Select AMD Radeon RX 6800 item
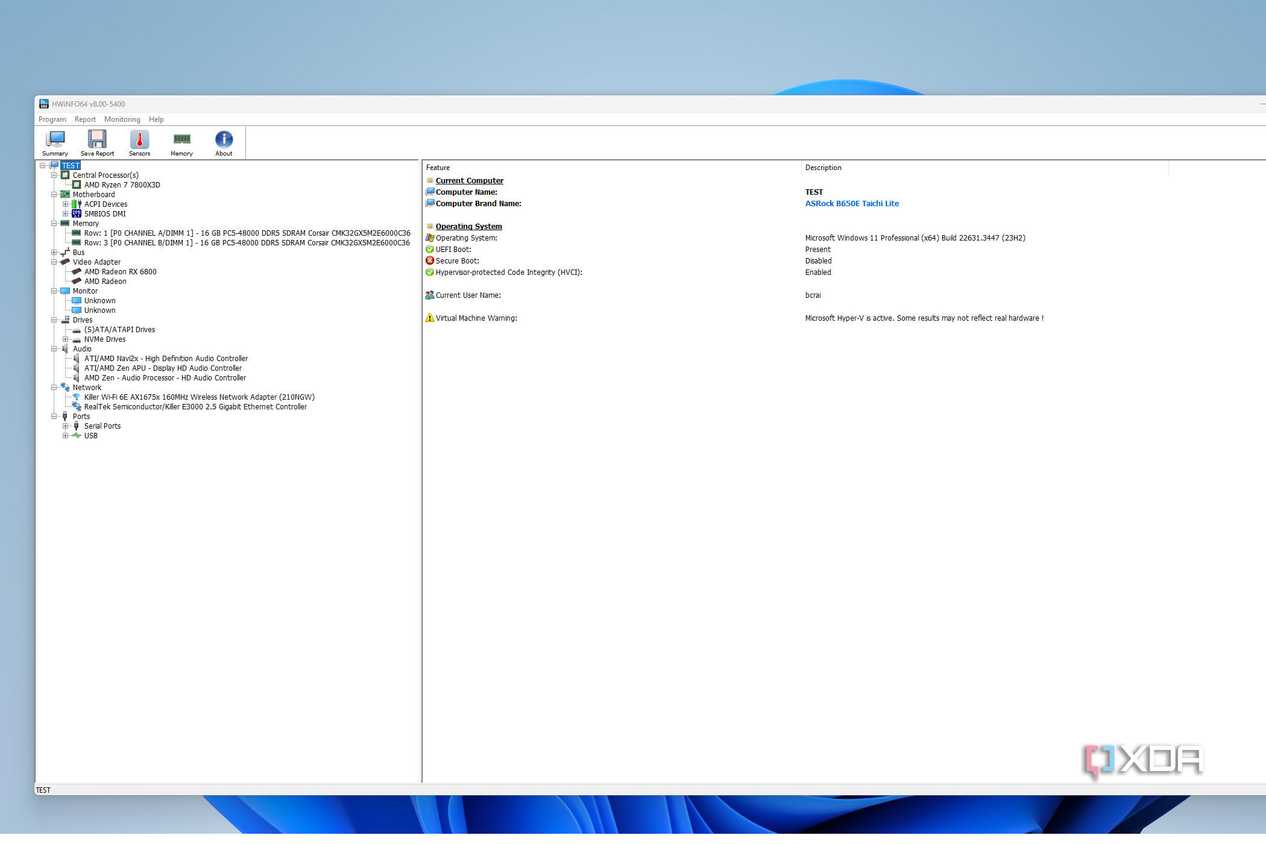Image resolution: width=1266 pixels, height=844 pixels. pos(120,272)
